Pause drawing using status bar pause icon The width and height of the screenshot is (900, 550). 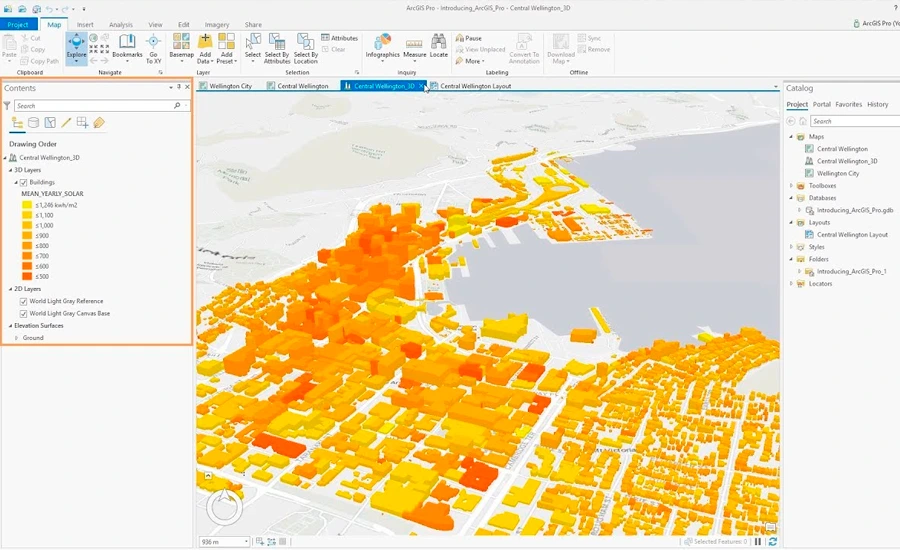758,541
